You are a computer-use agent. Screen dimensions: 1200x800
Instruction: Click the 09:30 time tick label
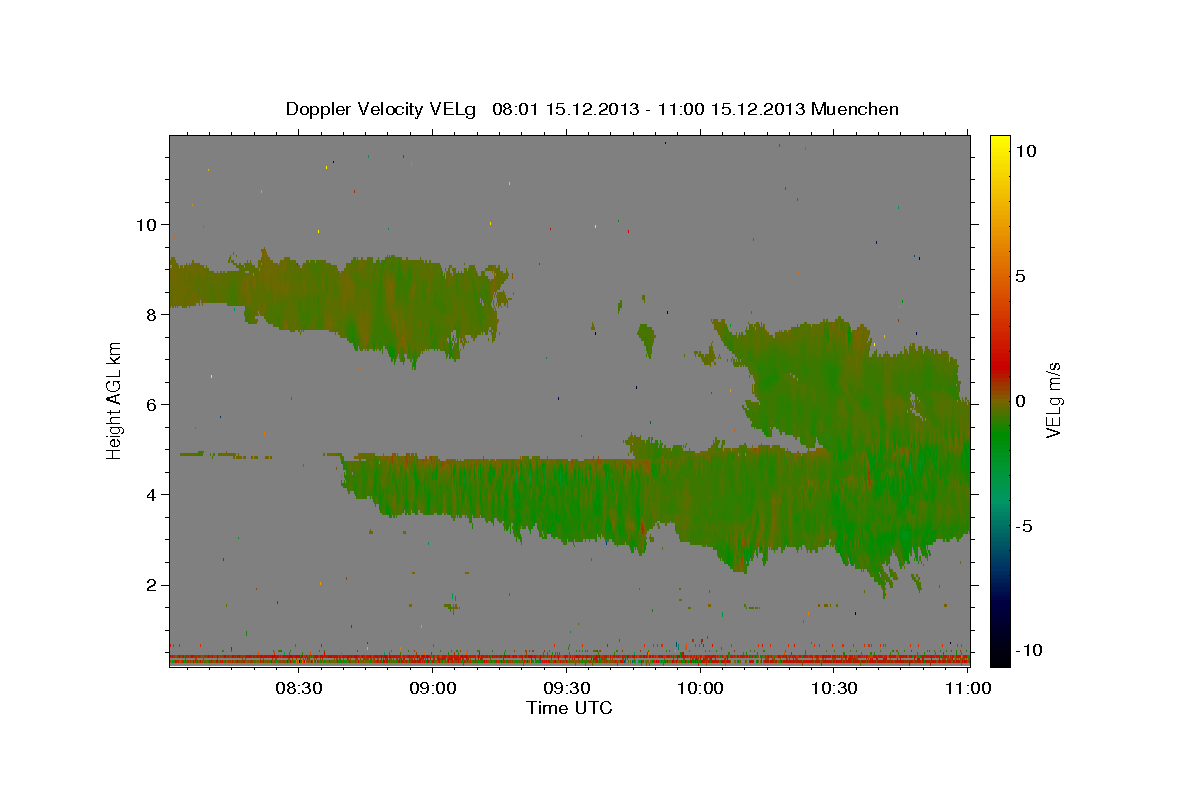coord(567,688)
